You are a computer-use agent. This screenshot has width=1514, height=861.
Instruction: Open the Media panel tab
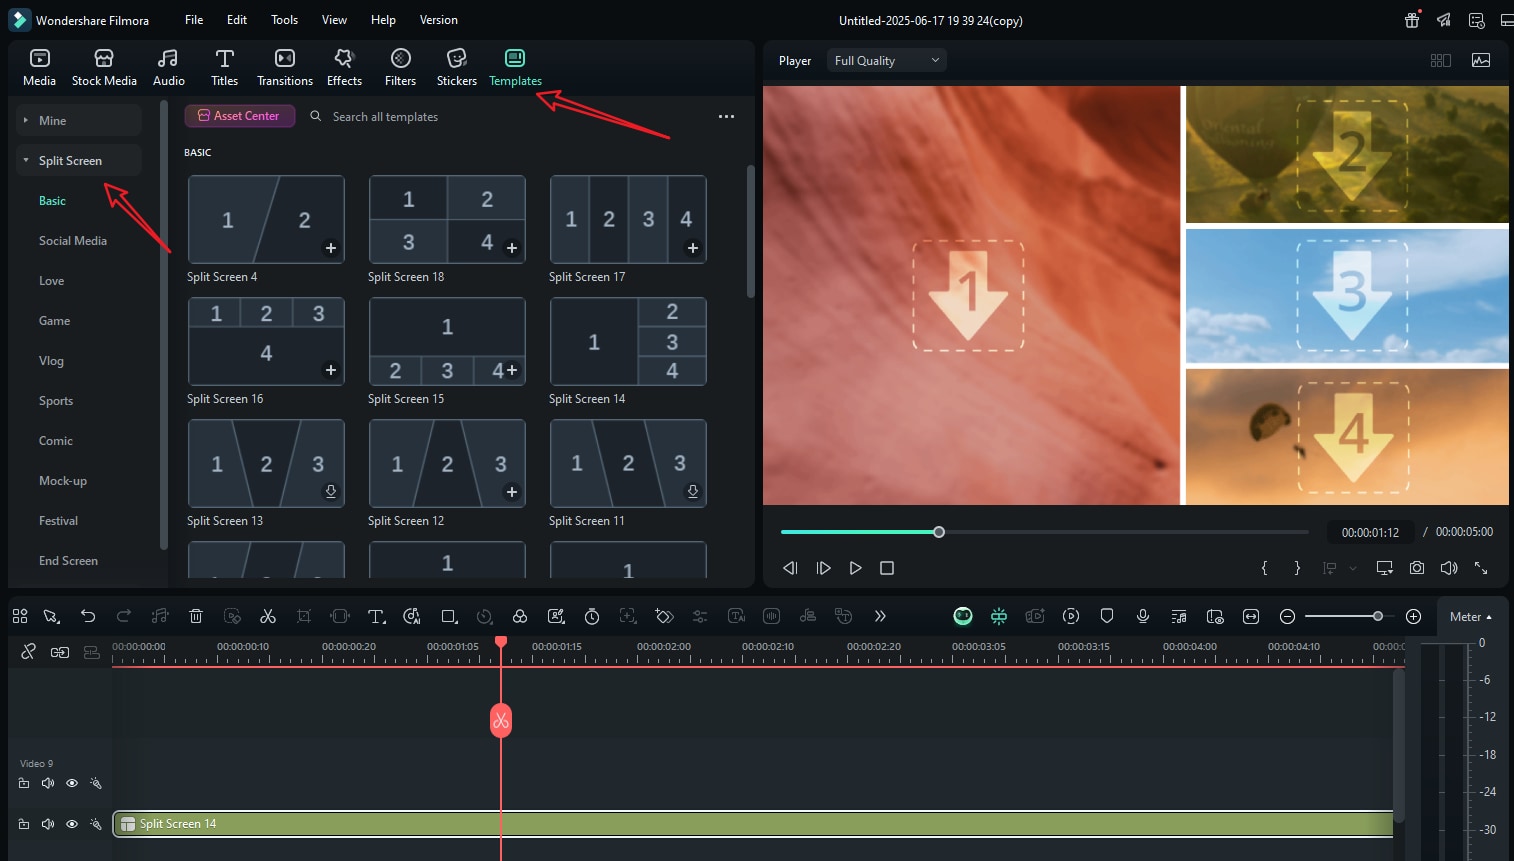coord(39,67)
